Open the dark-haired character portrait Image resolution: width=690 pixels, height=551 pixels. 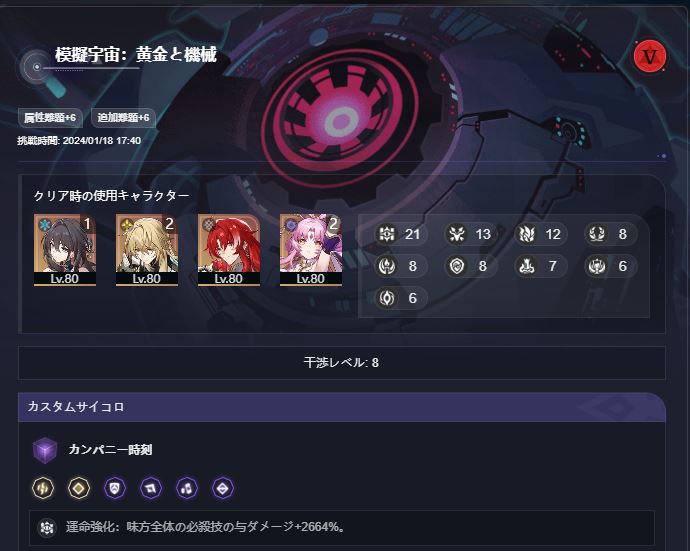coord(65,250)
